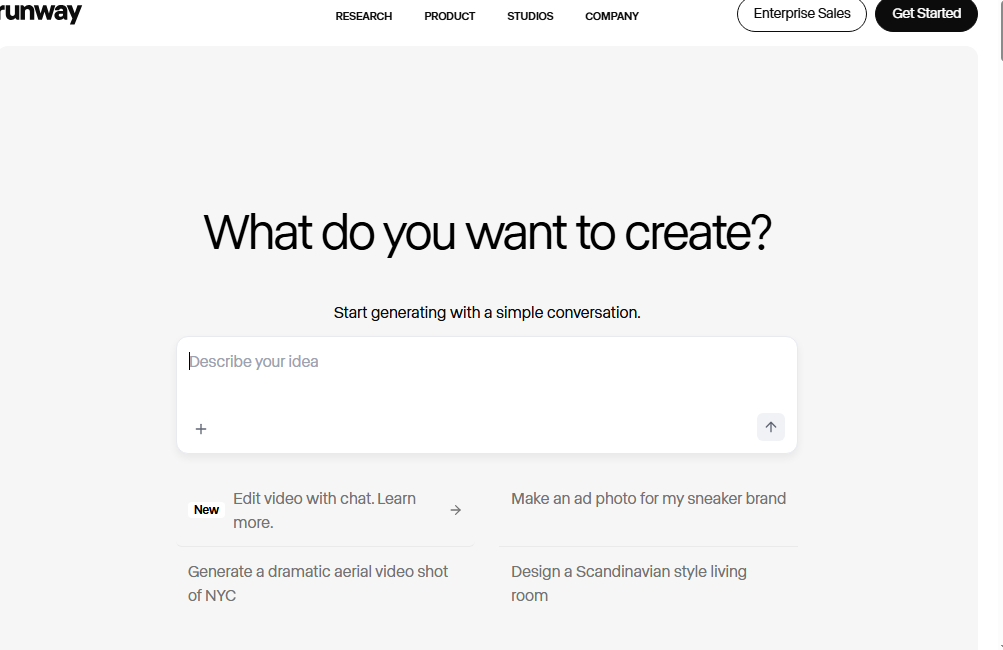Screen dimensions: 1003x650
Task: Click the right arrow beside Learn more
Action: [x=455, y=510]
